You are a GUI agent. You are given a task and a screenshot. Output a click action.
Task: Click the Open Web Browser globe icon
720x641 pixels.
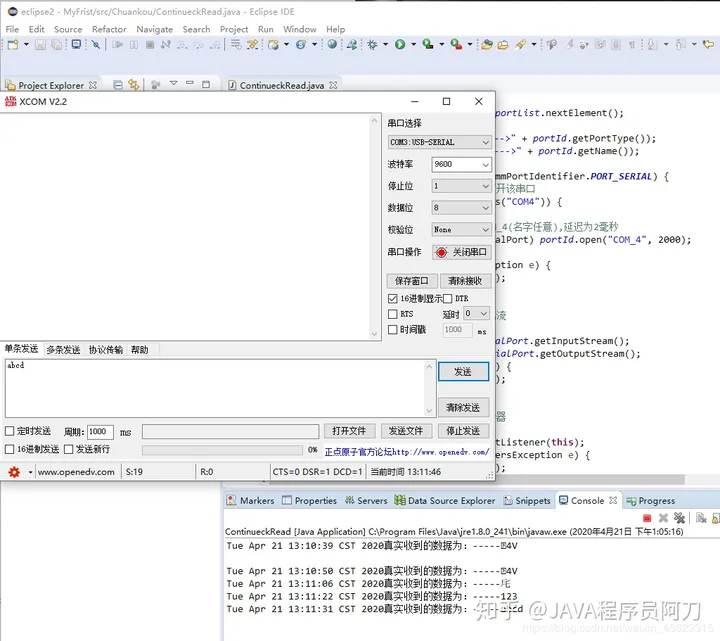[x=332, y=45]
